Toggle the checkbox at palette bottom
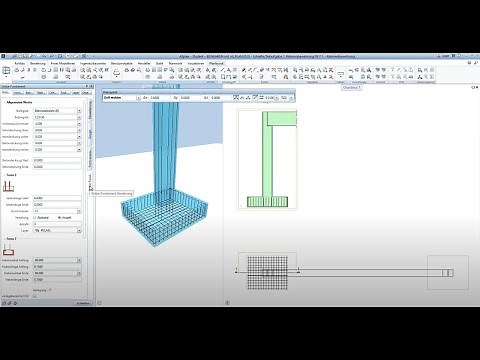Viewport: 480px width, 360px height. [x=35, y=296]
